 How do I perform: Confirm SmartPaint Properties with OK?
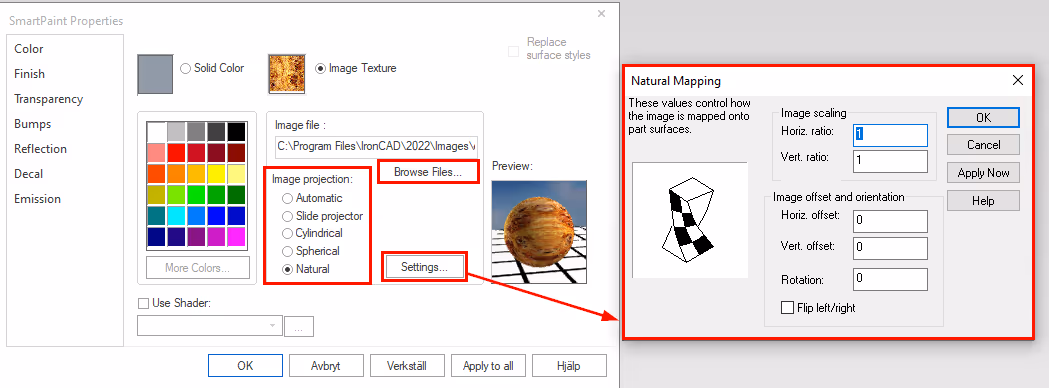(245, 366)
